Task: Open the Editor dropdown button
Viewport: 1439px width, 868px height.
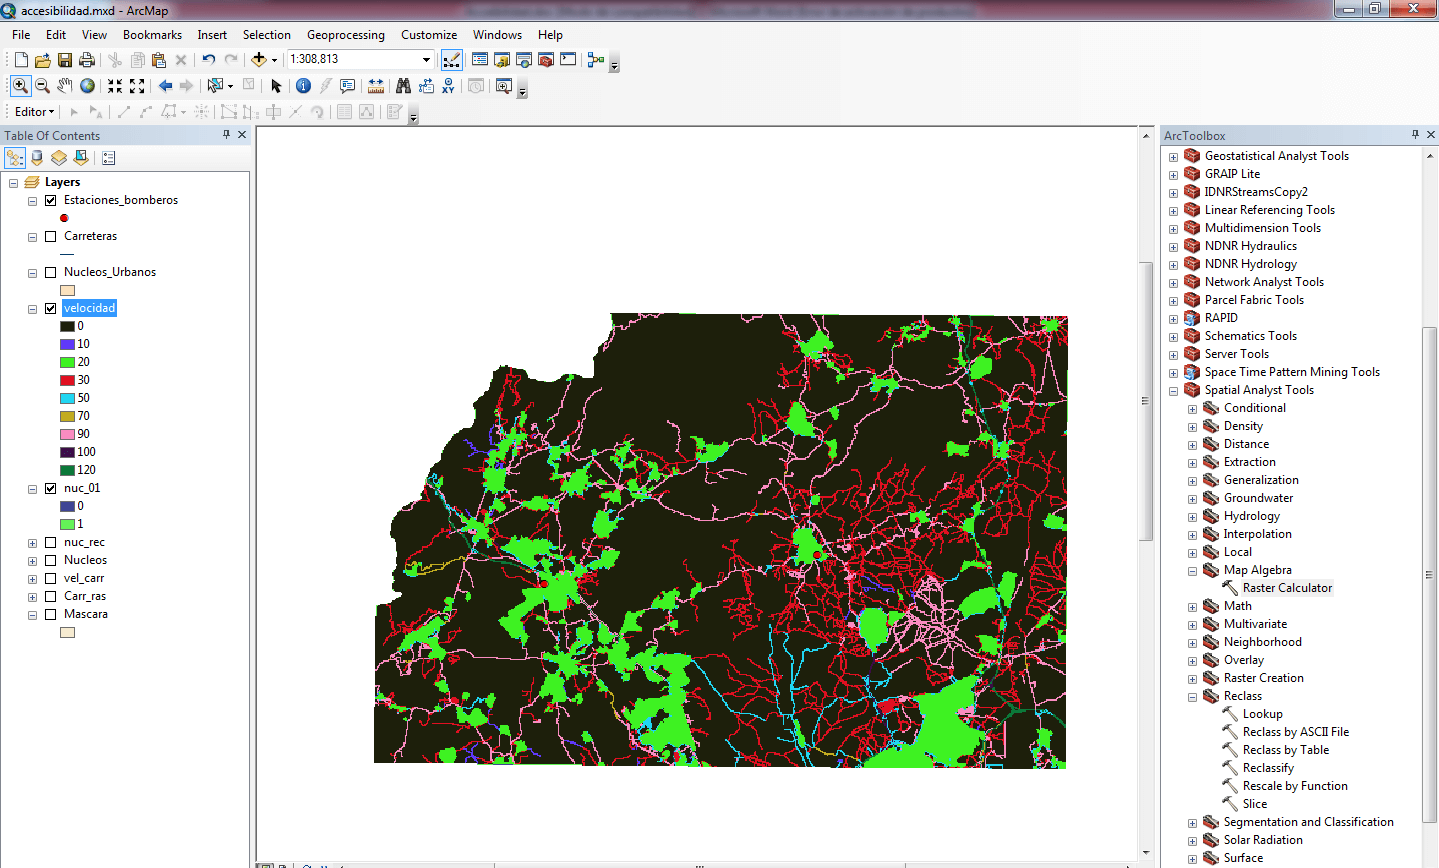Action: click(34, 112)
